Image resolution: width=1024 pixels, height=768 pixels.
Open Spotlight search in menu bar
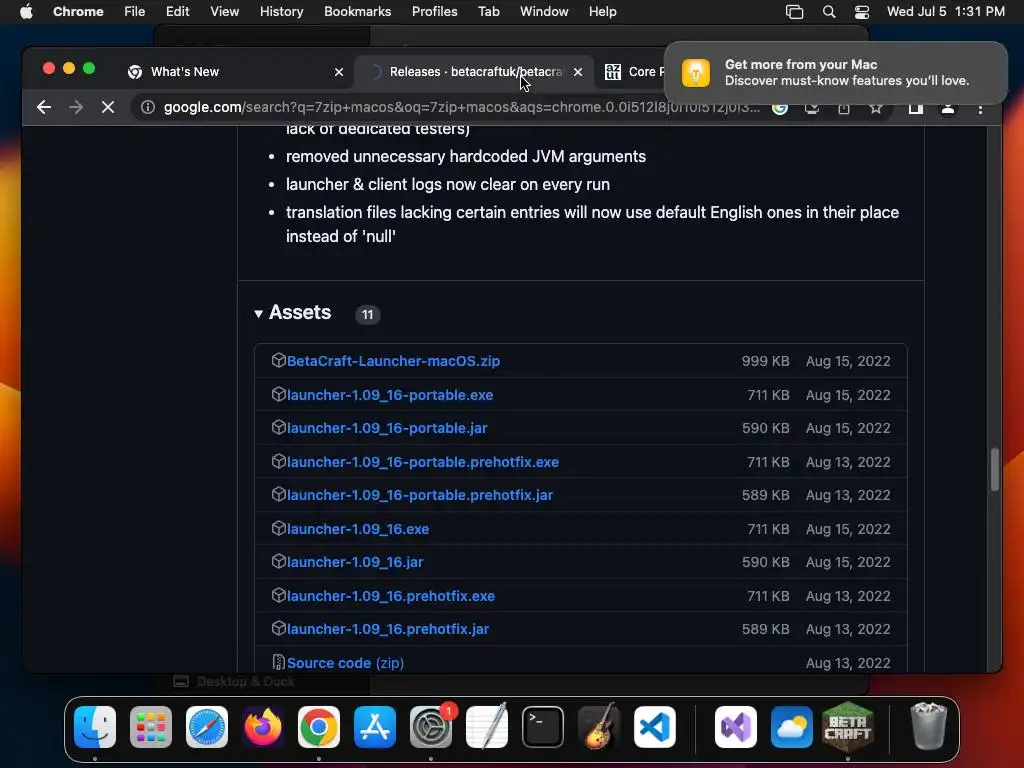point(829,12)
